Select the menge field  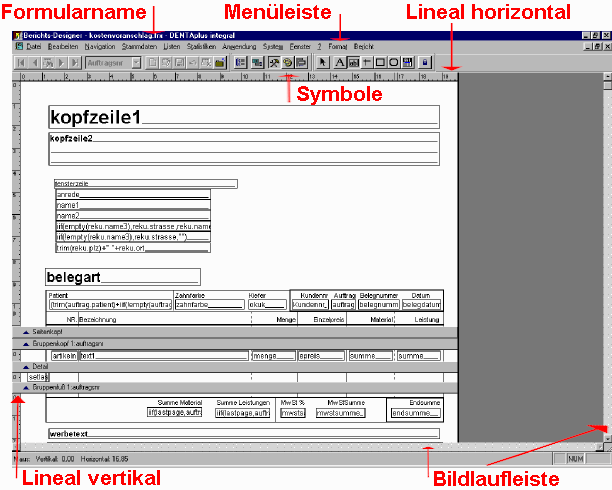tap(274, 356)
